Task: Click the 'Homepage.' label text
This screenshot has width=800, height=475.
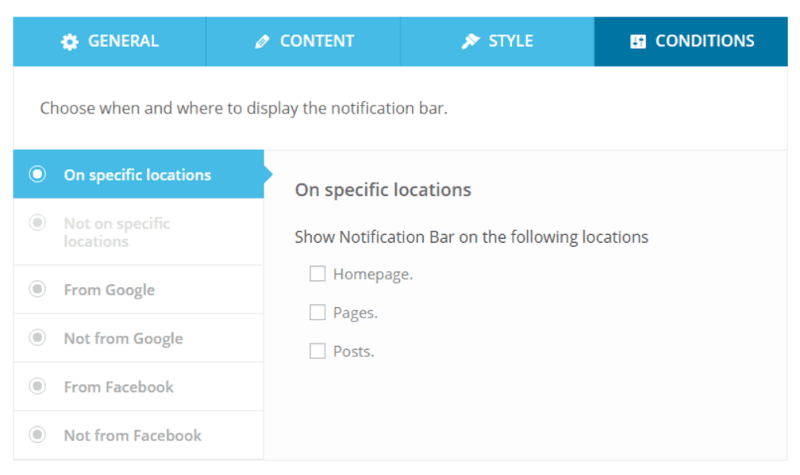Action: tap(373, 274)
